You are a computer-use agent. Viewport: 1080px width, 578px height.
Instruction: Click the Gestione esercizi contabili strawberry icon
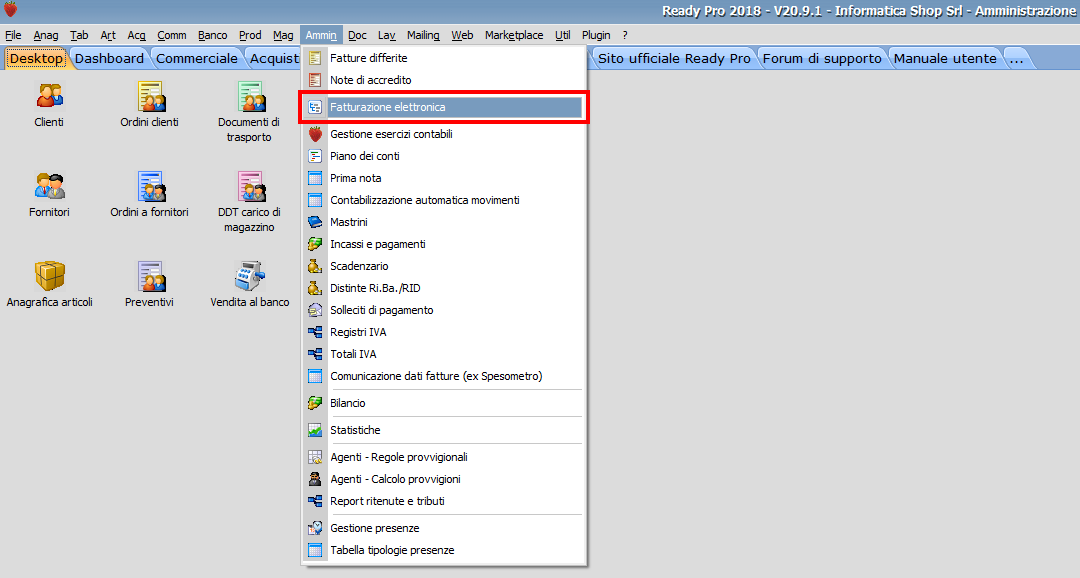click(315, 134)
